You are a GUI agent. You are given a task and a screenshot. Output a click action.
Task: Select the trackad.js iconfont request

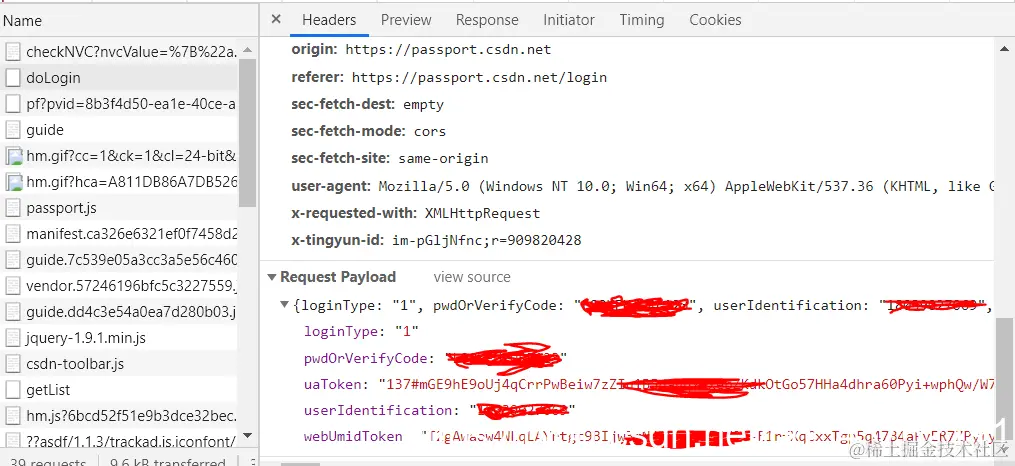tap(120, 441)
